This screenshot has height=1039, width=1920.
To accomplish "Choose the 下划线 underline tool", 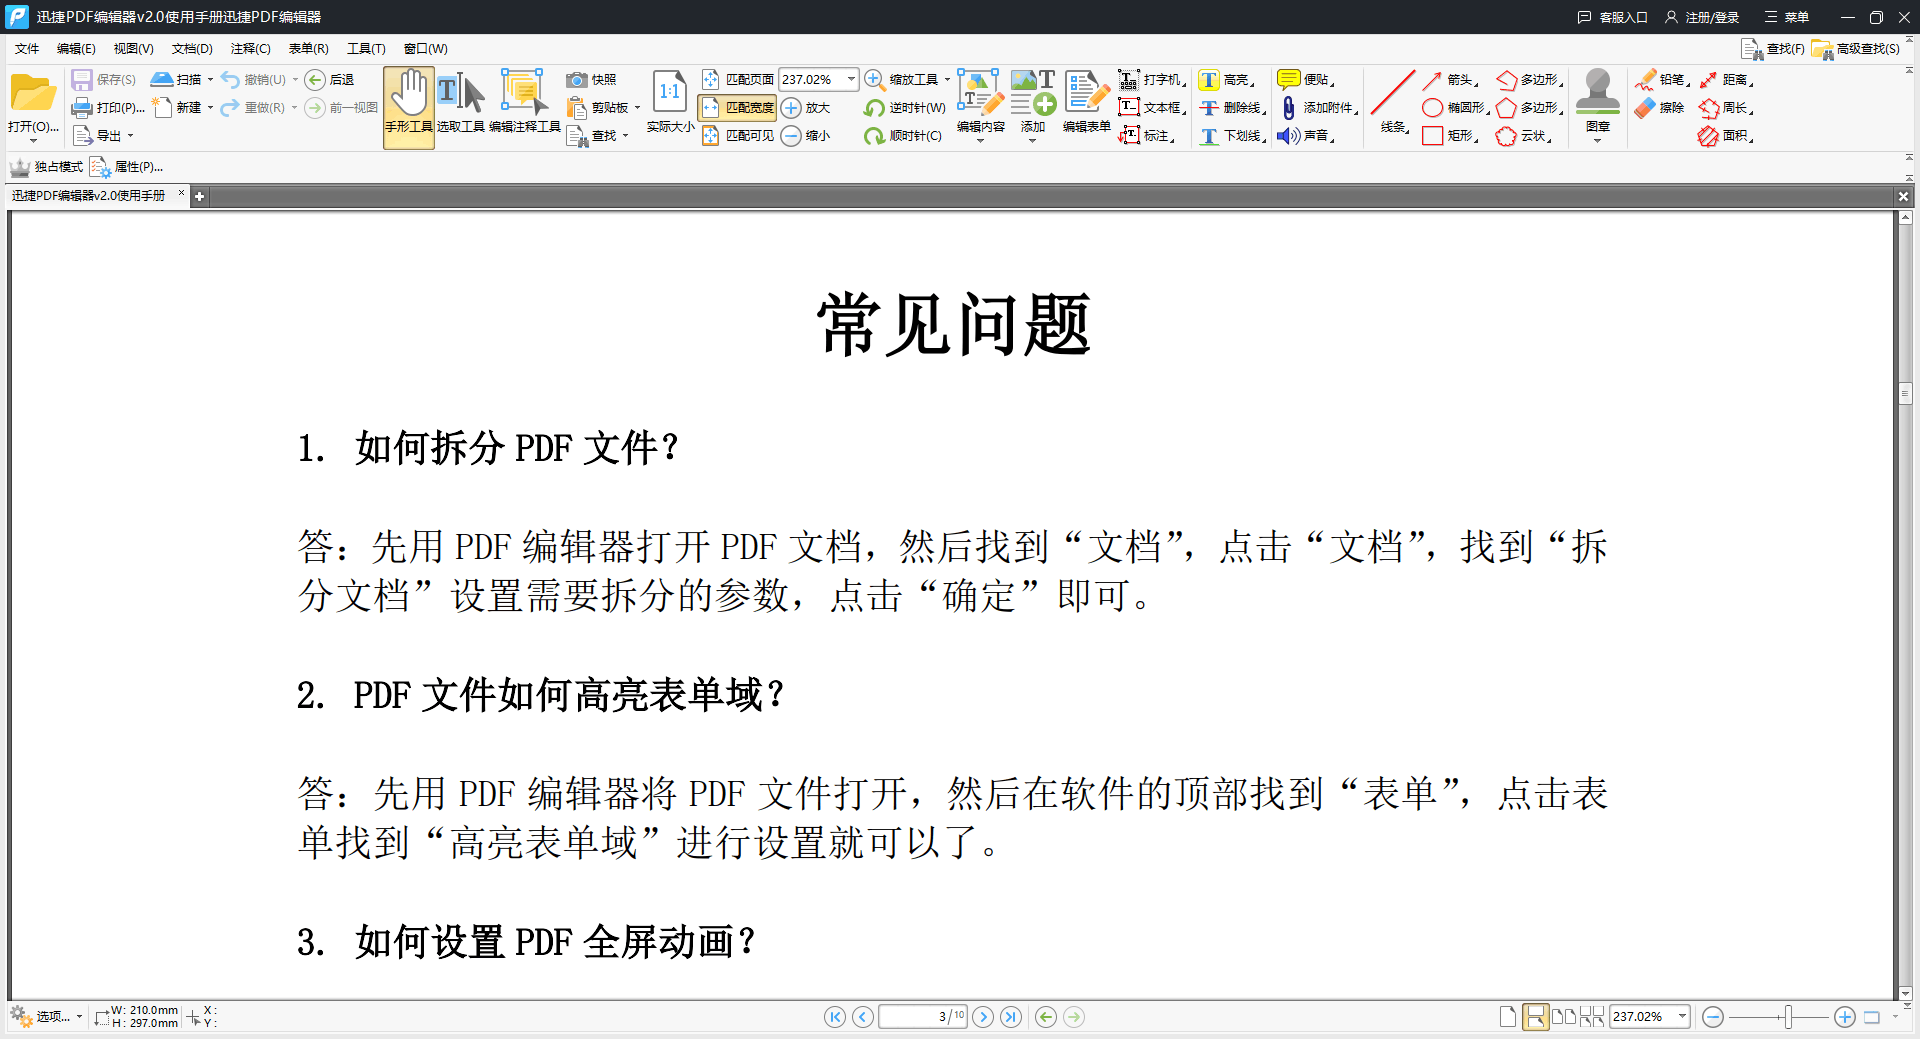I will (1233, 135).
